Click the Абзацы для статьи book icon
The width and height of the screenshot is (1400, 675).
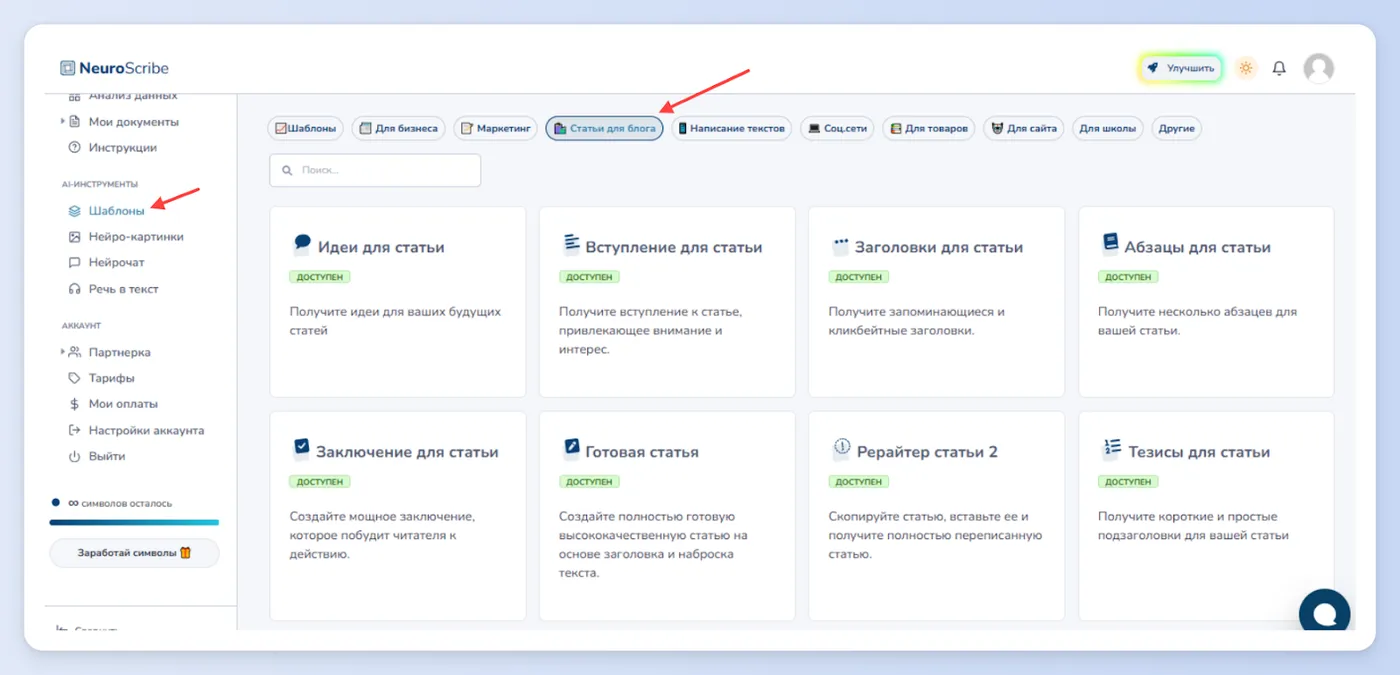pos(1110,244)
